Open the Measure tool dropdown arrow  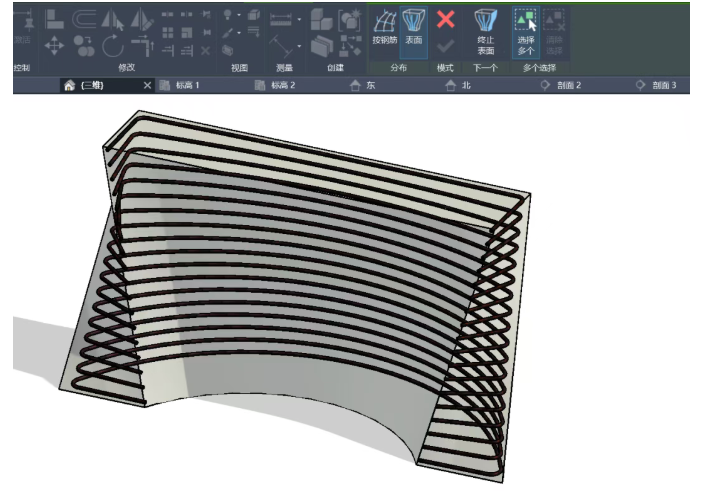click(x=299, y=46)
